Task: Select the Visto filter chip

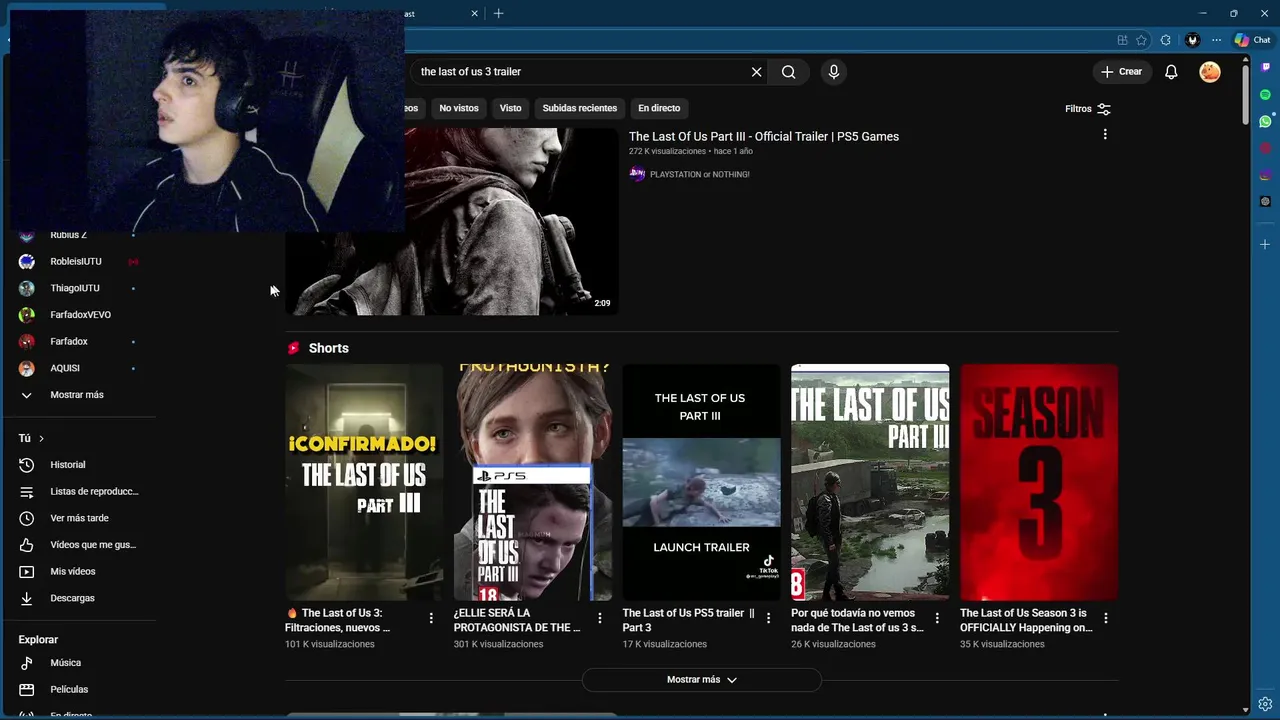Action: pyautogui.click(x=511, y=108)
